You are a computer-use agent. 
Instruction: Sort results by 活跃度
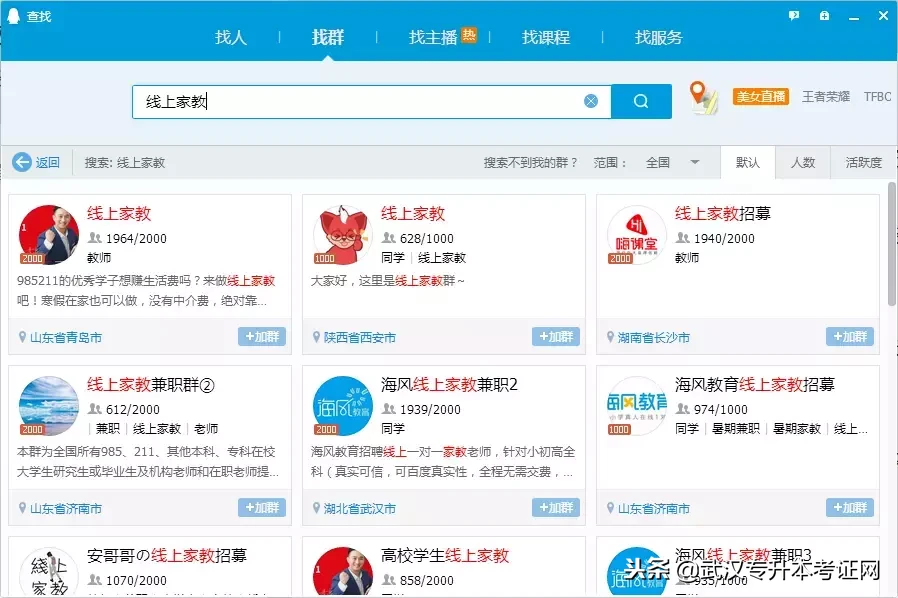click(863, 163)
